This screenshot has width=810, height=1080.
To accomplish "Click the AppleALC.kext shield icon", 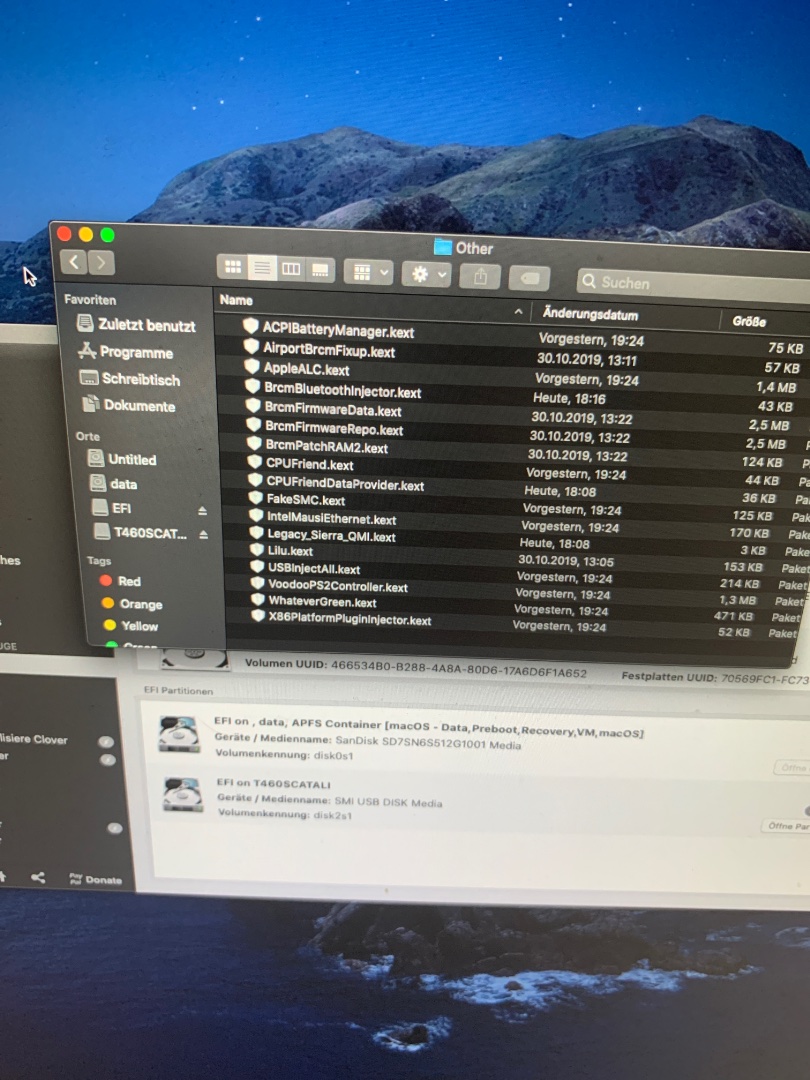I will [x=252, y=366].
